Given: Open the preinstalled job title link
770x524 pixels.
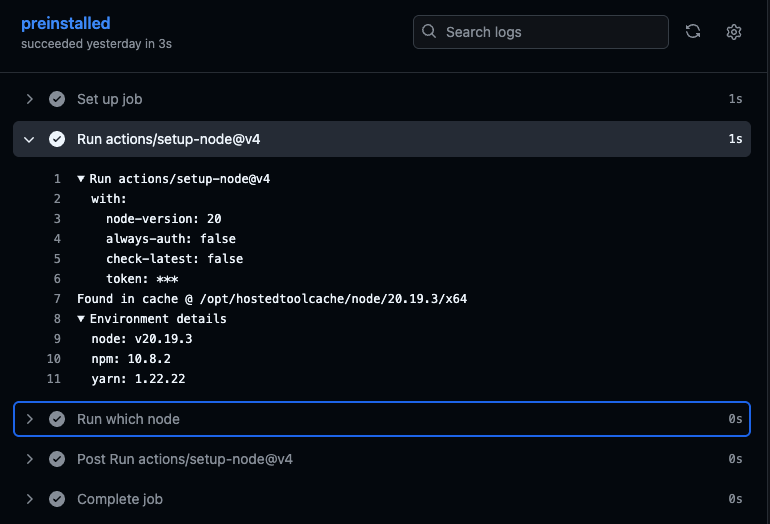Looking at the screenshot, I should tap(65, 23).
